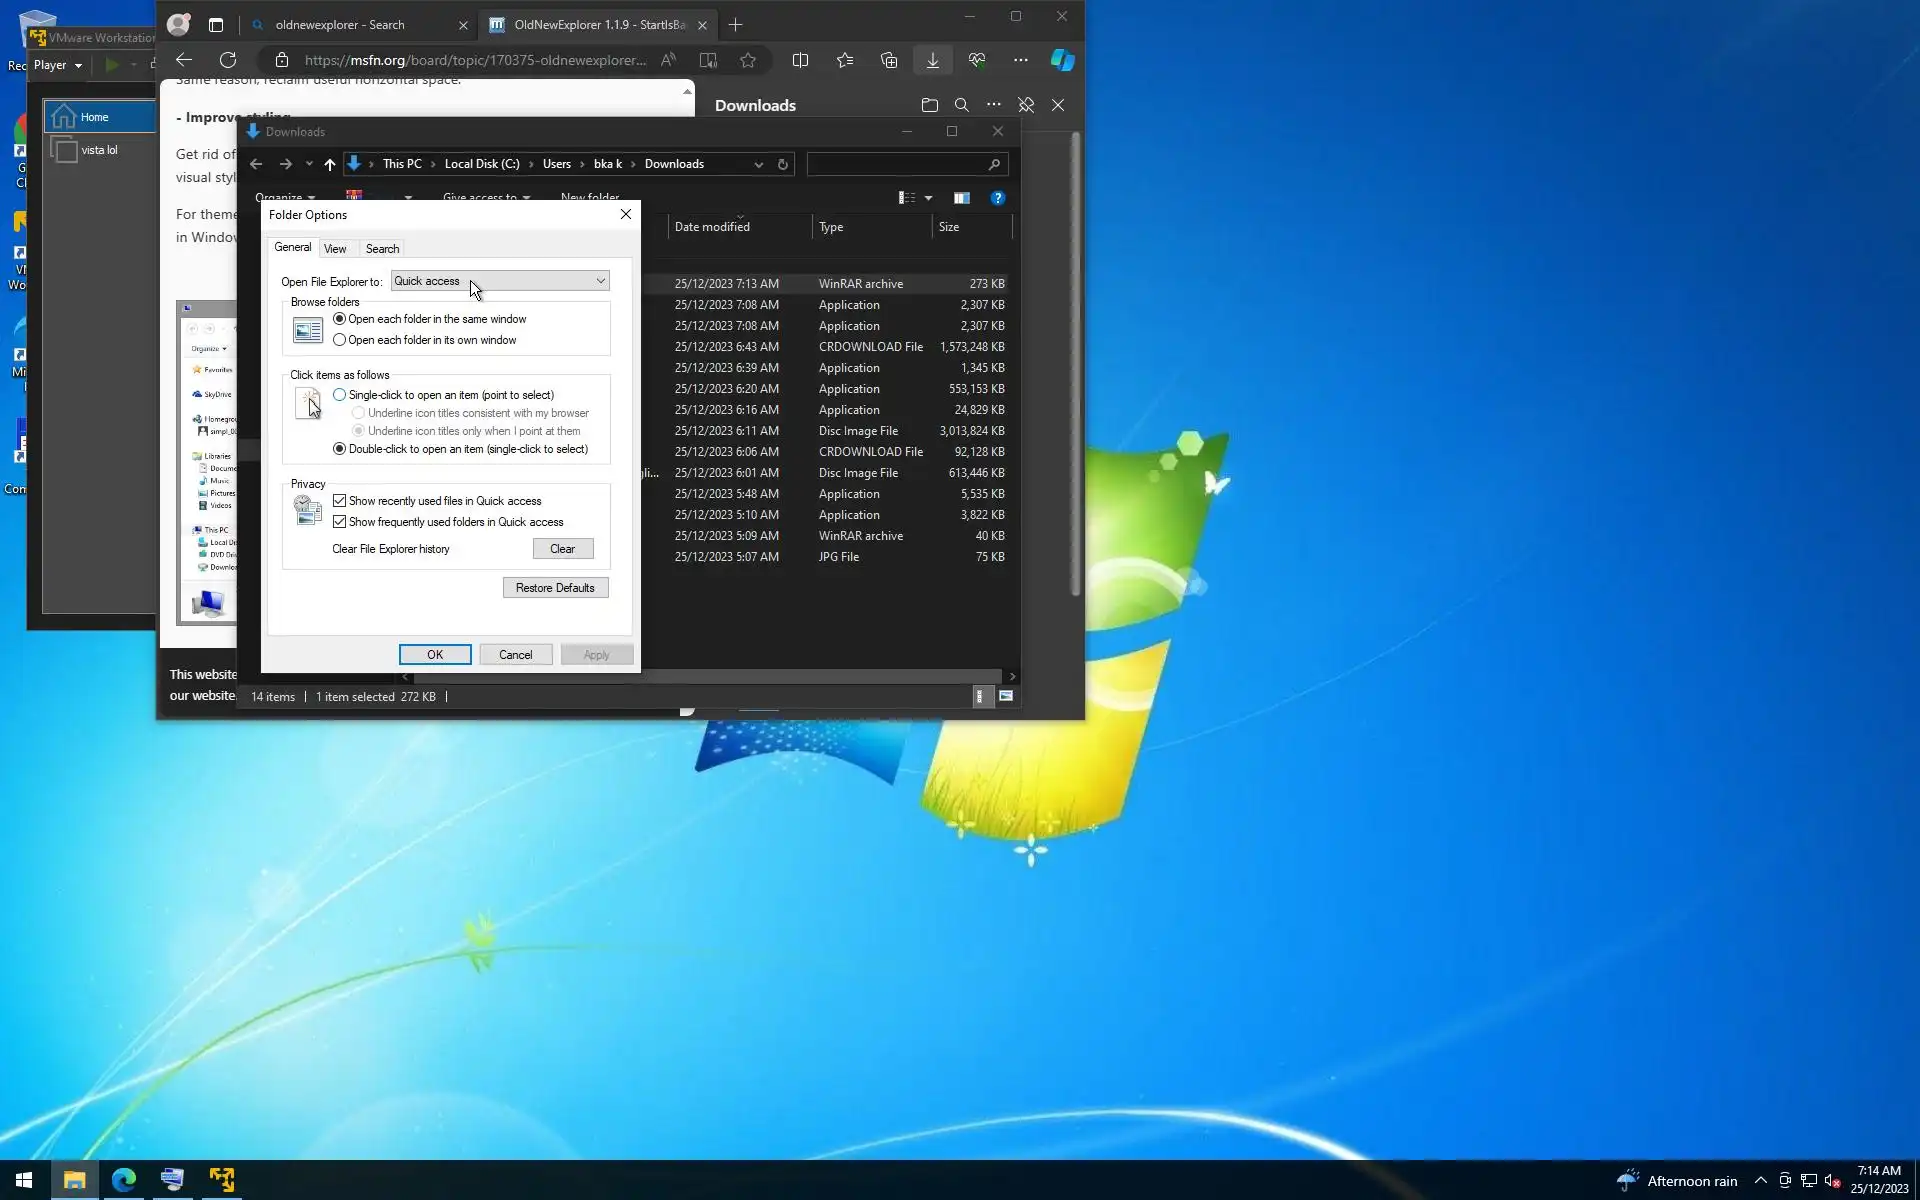Screen dimensions: 1920x1200
Task: Select Single-click to open an item
Action: click(340, 395)
